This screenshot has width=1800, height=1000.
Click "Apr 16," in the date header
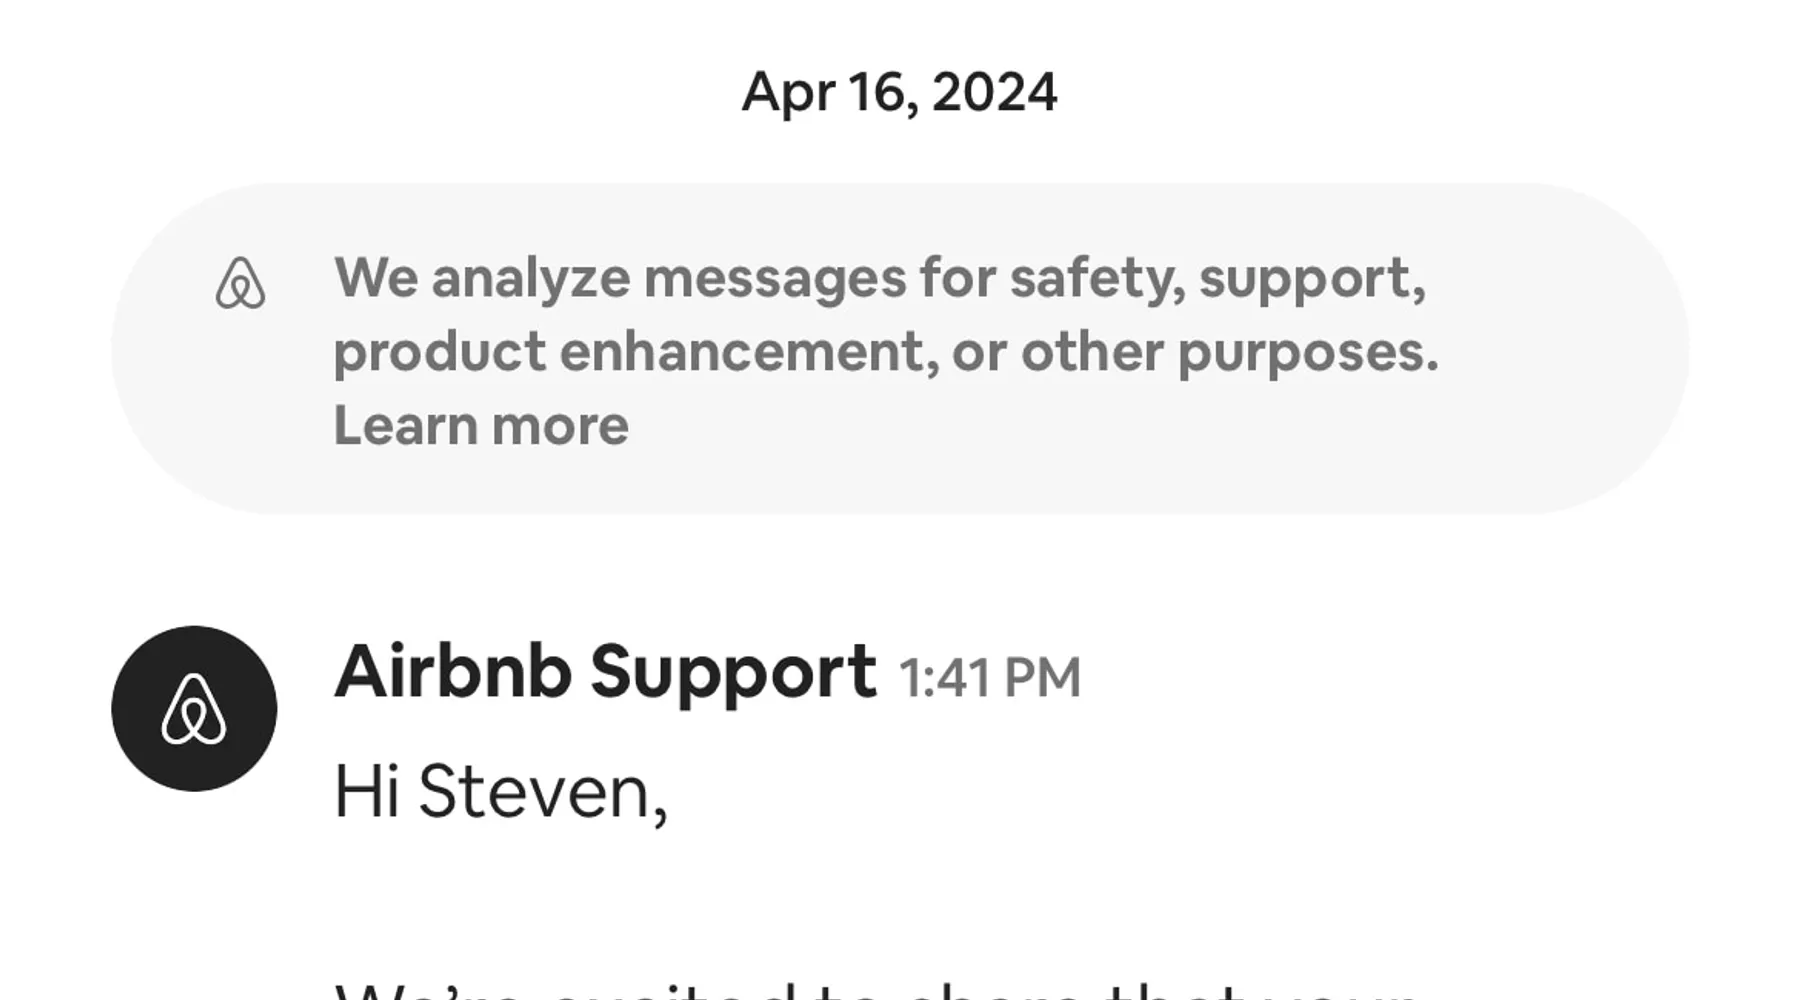coord(830,92)
